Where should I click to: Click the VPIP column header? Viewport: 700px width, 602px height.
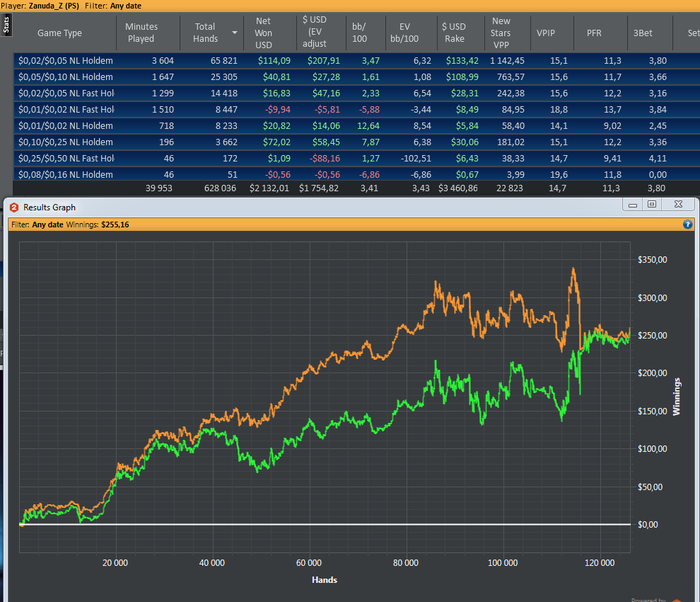(546, 33)
